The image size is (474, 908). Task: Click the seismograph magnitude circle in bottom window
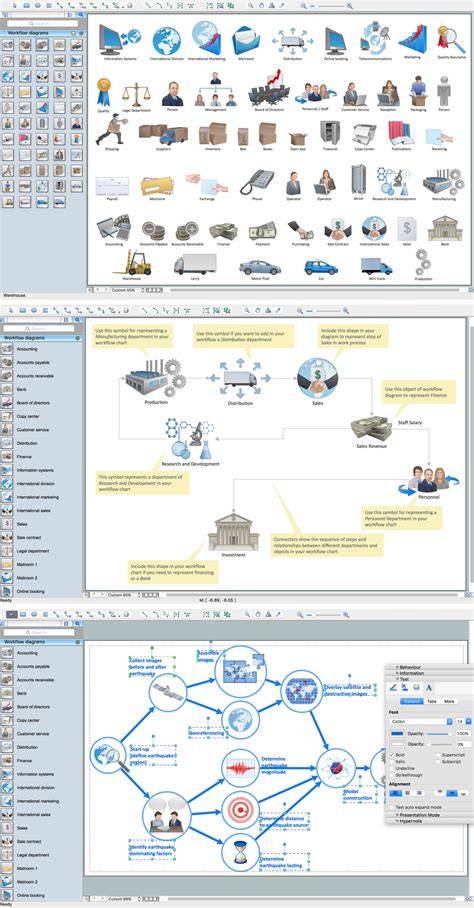pos(240,768)
